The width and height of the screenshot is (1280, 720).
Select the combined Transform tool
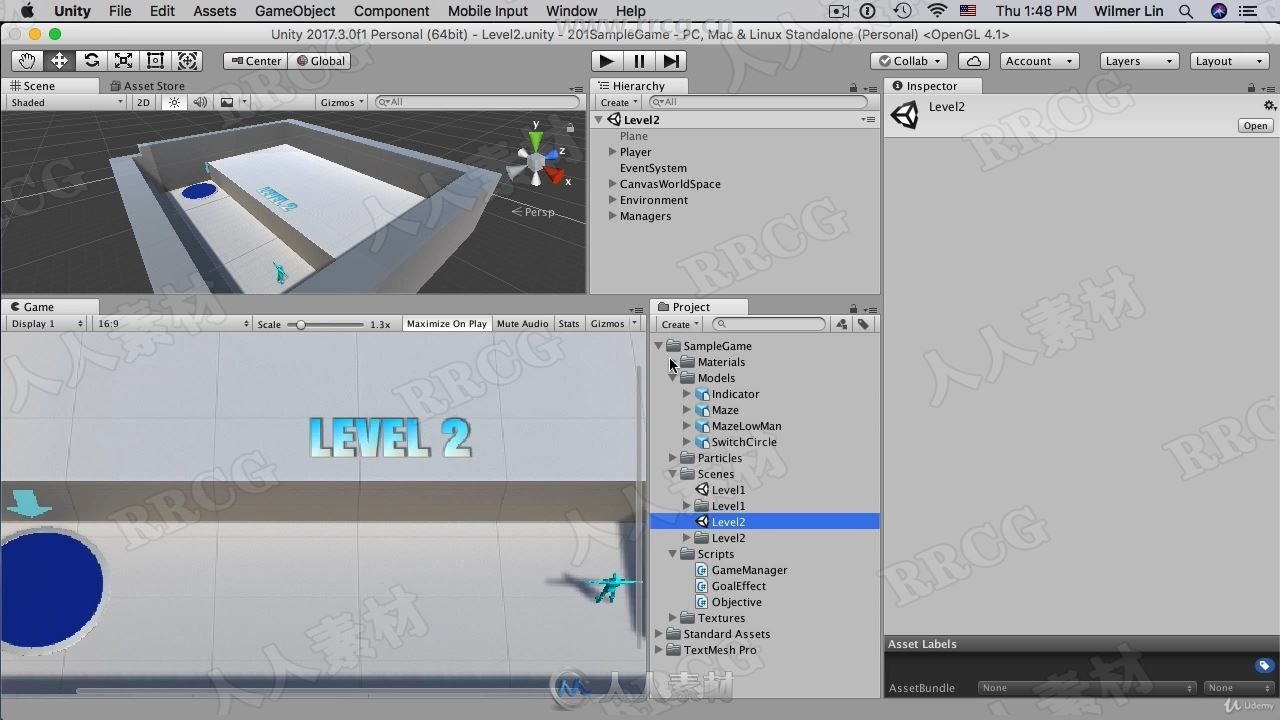[x=187, y=61]
